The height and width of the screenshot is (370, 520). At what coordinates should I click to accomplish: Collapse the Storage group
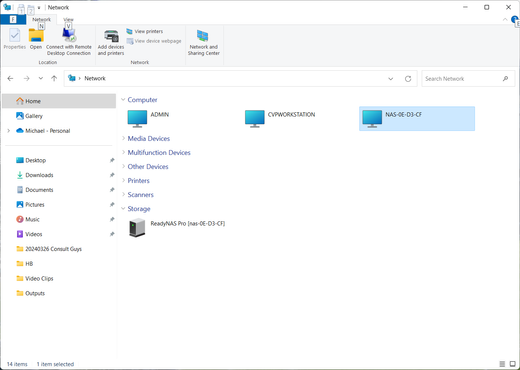coord(123,209)
